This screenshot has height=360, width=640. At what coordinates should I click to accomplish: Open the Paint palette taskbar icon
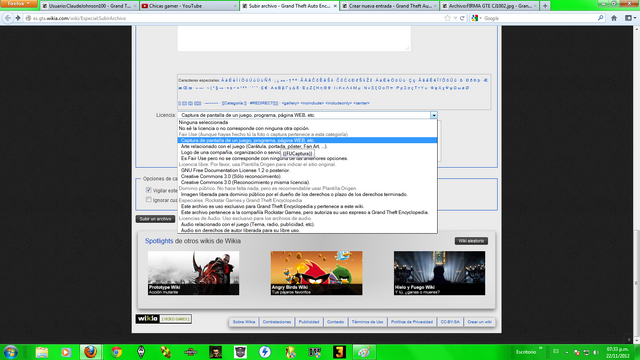coord(364,352)
